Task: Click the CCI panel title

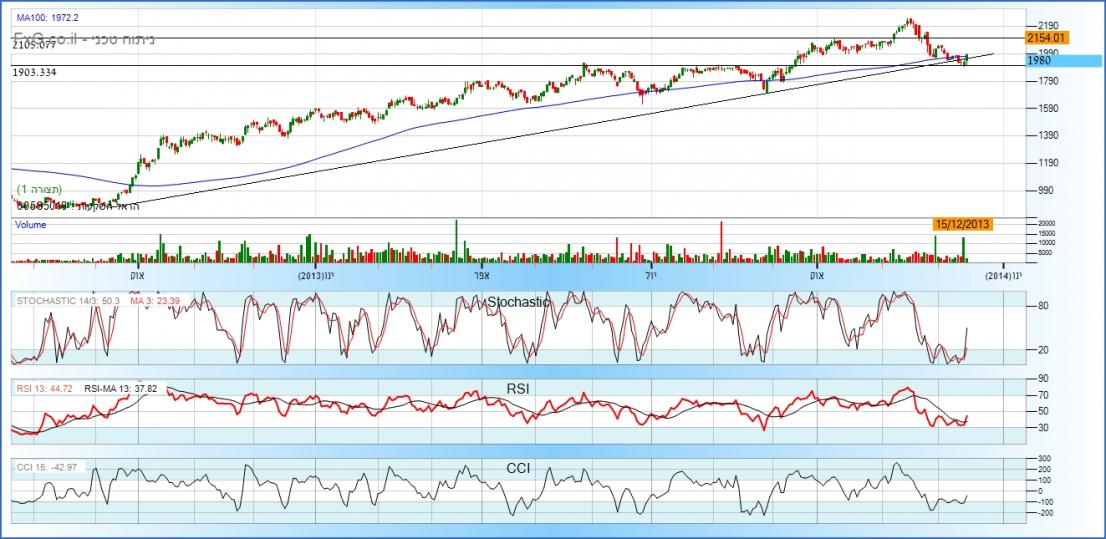Action: [516, 467]
